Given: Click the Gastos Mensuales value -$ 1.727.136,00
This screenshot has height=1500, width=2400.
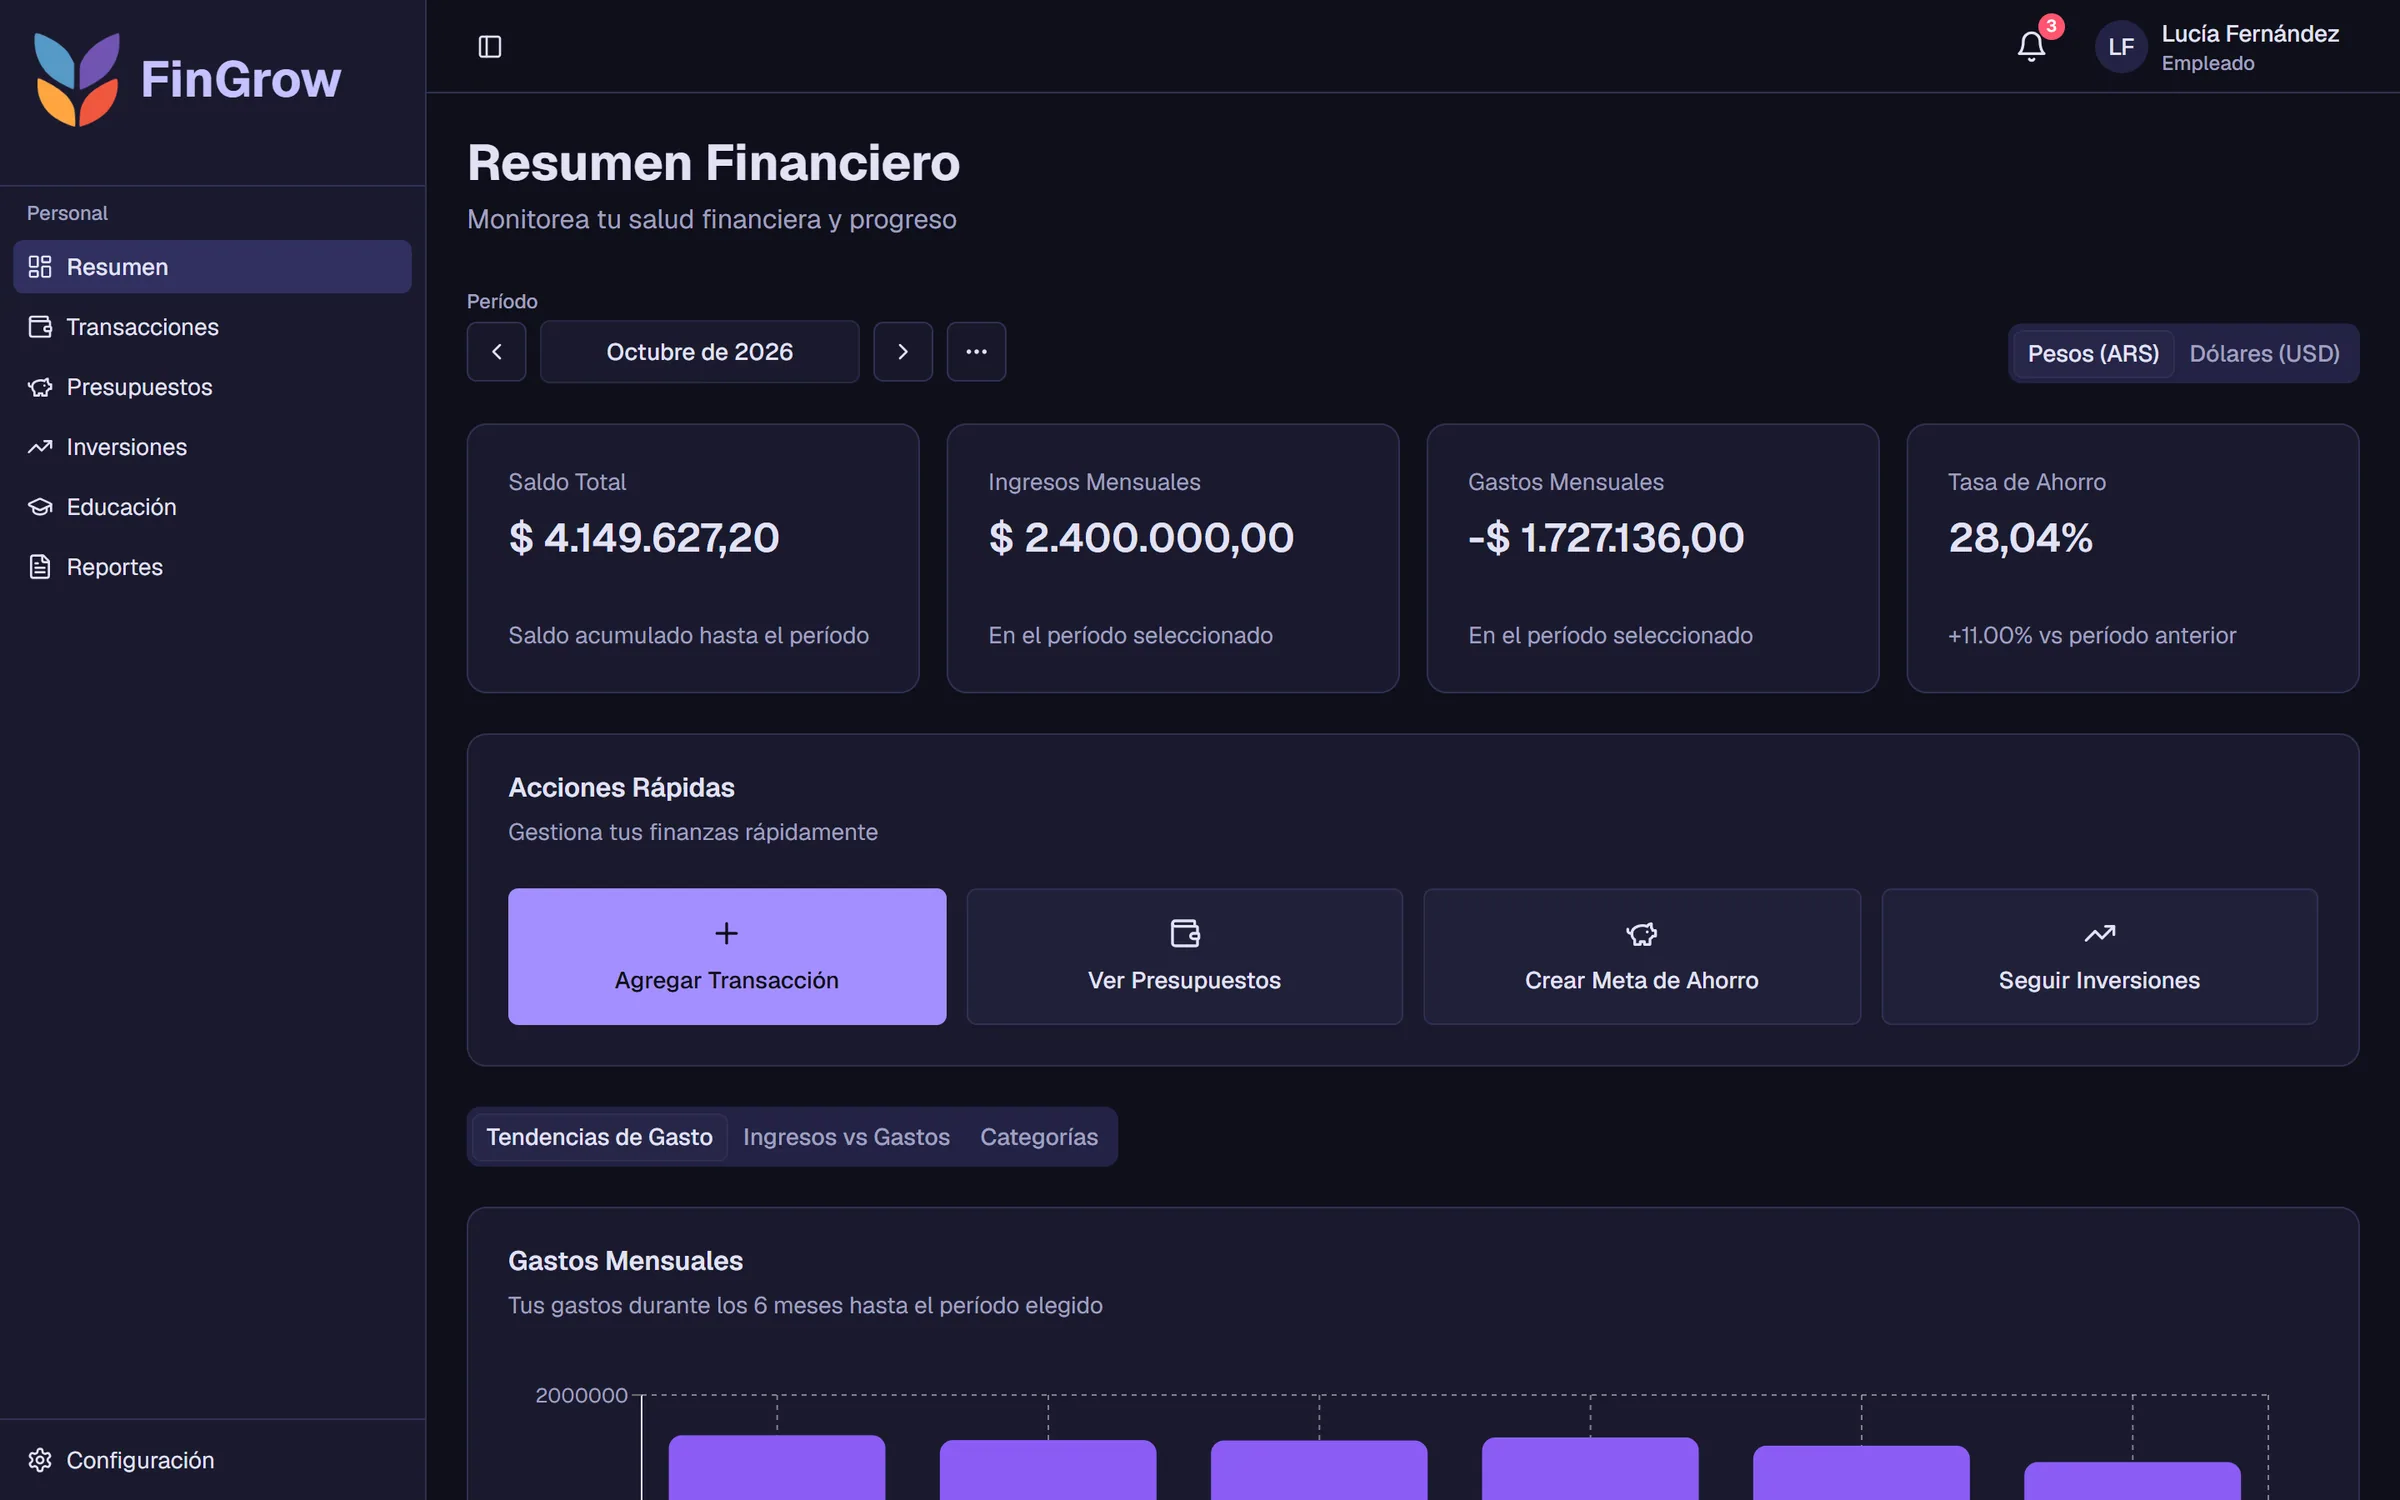Looking at the screenshot, I should [1606, 538].
